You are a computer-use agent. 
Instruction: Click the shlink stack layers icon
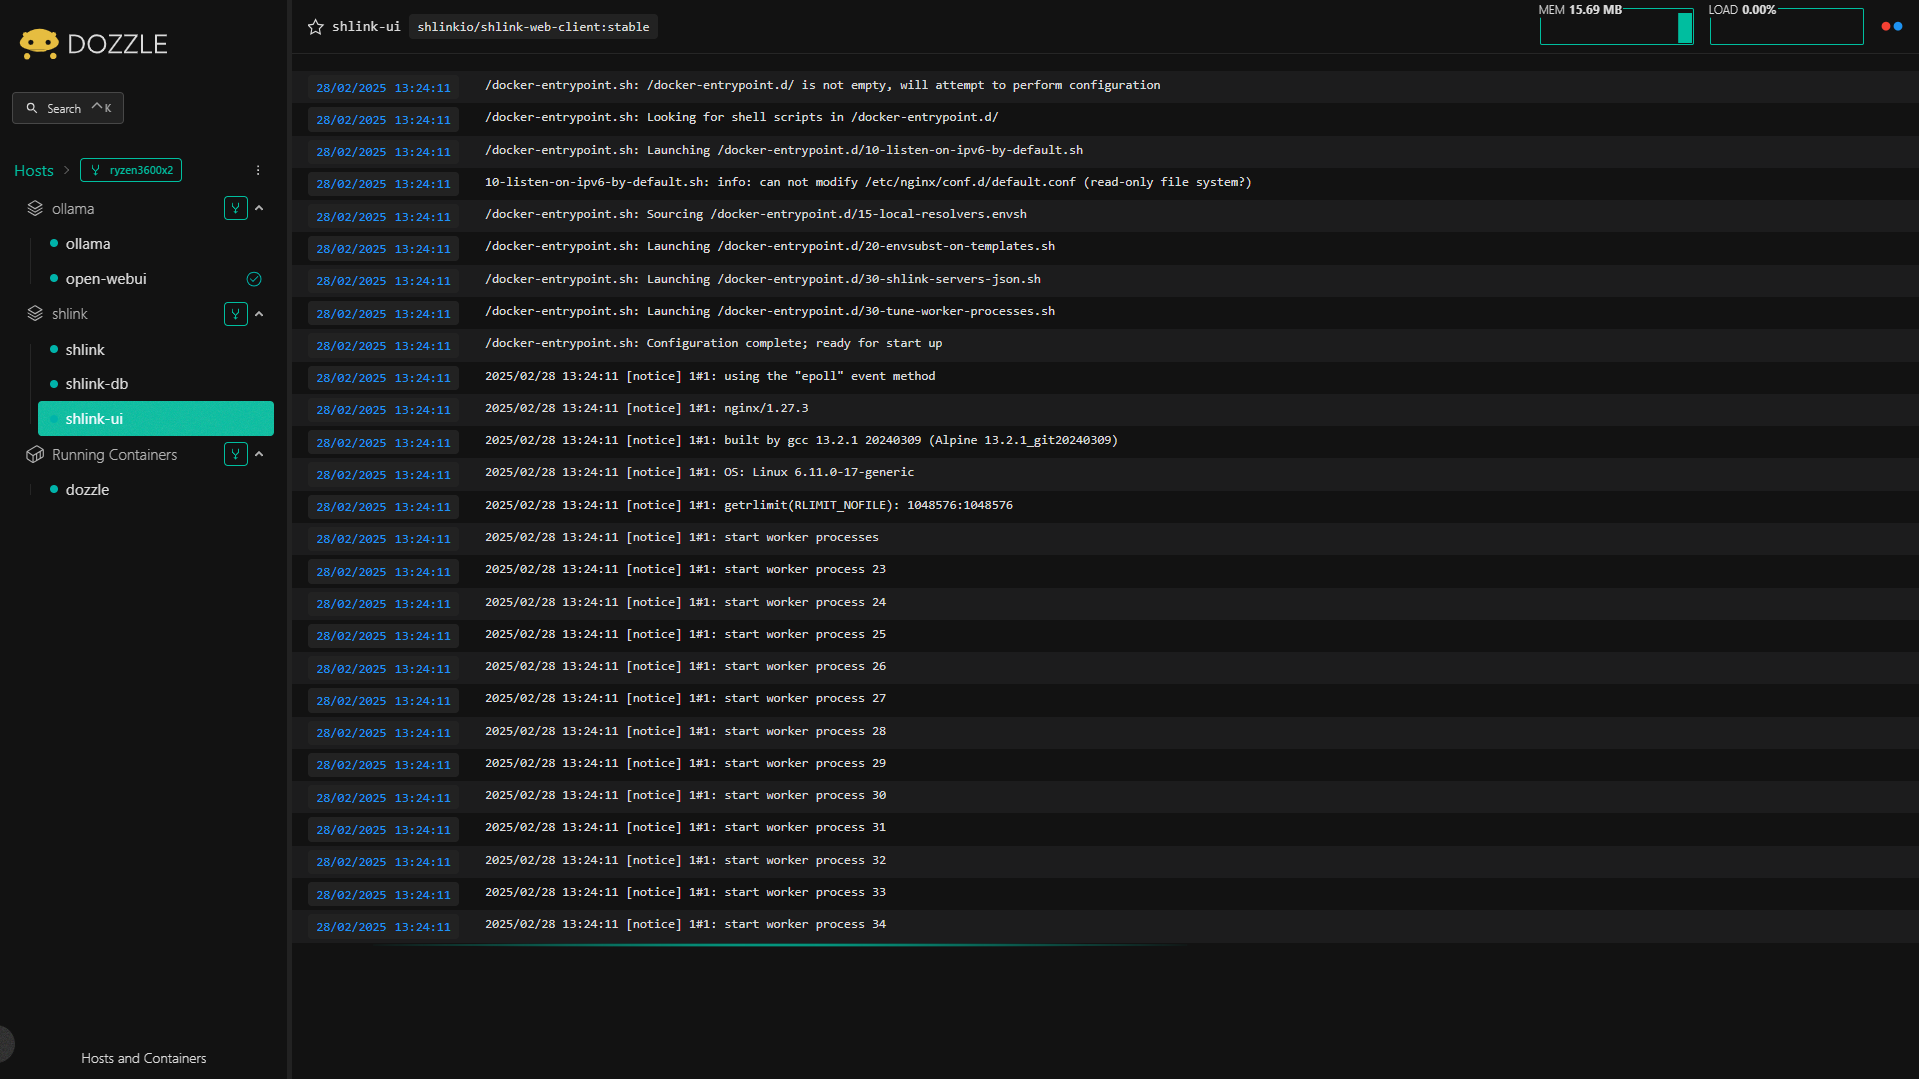pyautogui.click(x=35, y=314)
